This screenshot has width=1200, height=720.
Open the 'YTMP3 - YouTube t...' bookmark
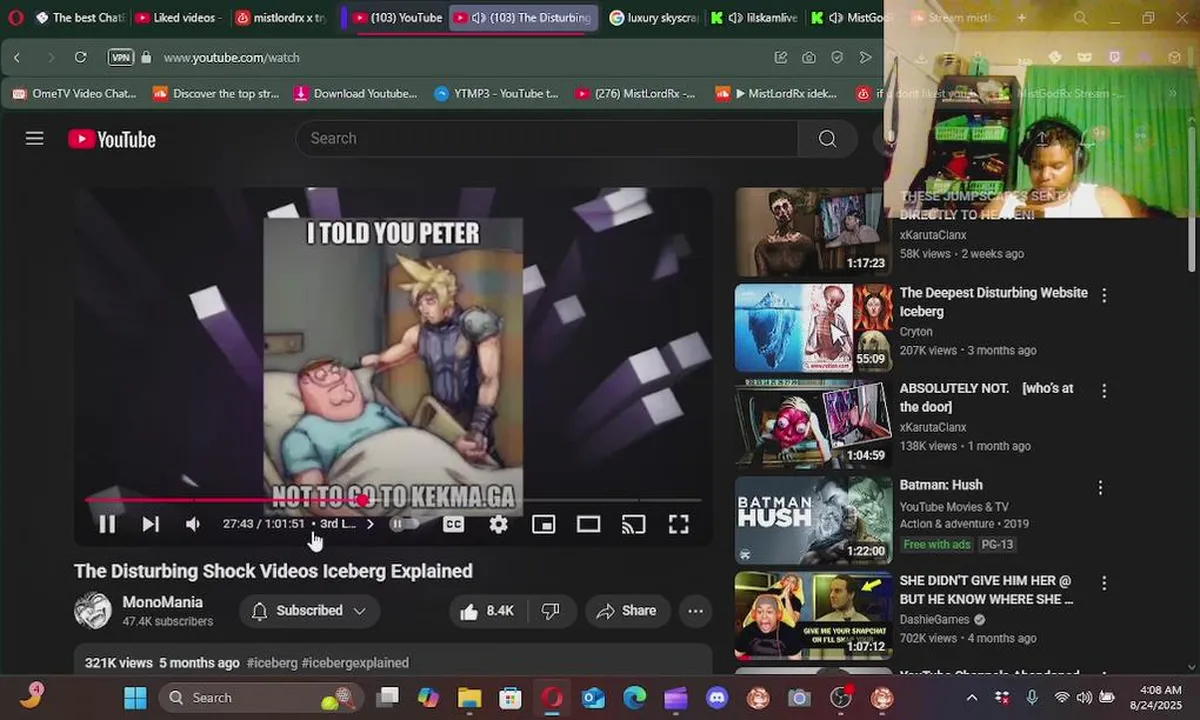pos(496,93)
